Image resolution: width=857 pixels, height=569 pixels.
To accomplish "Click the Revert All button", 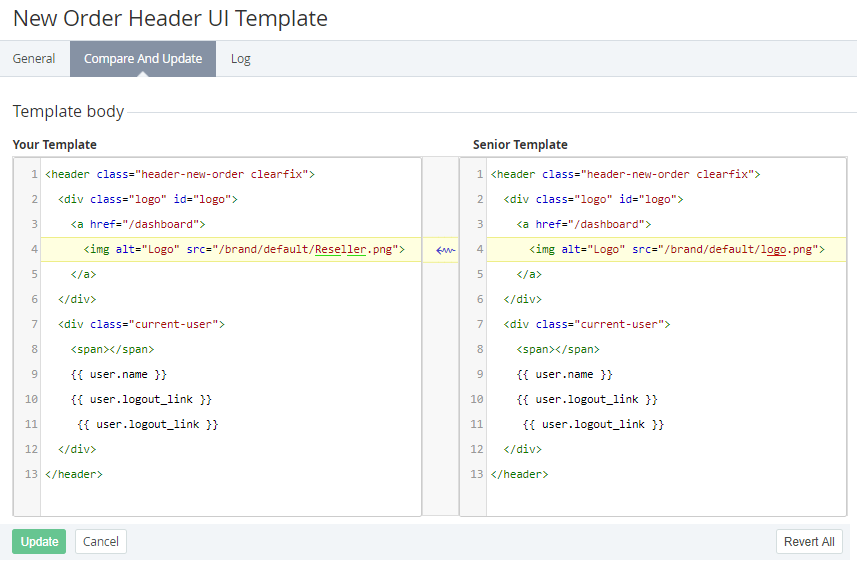I will (x=809, y=542).
